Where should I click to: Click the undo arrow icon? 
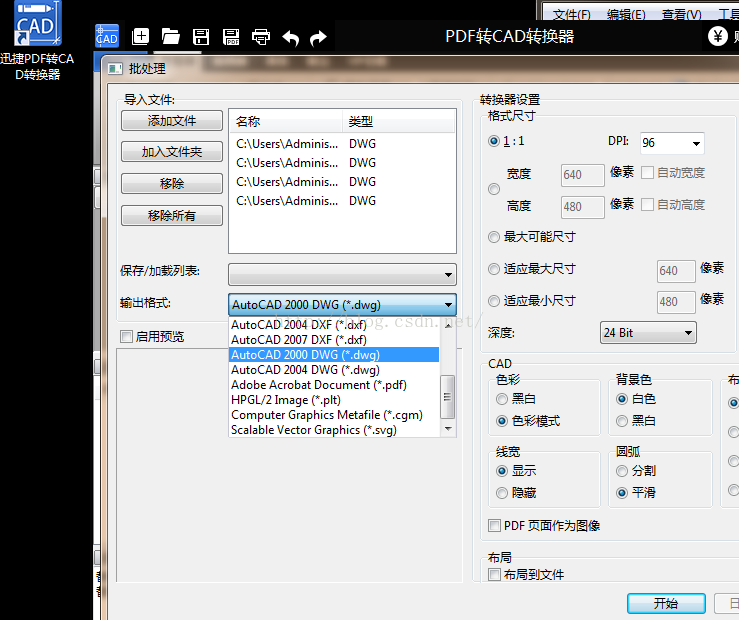click(291, 38)
